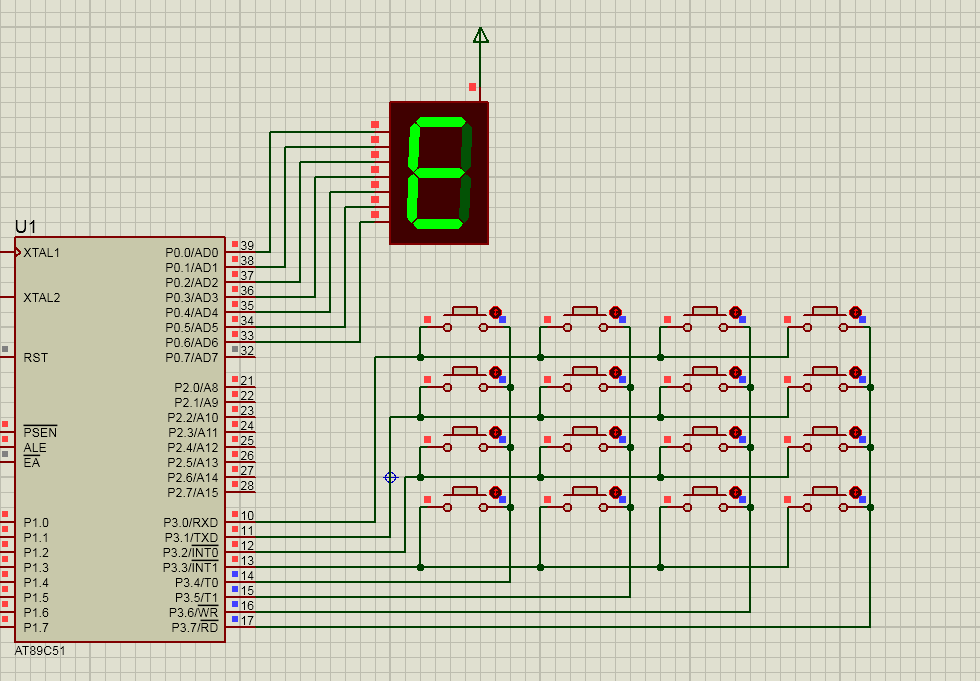Toggle latch on keypad button between P3.1 and P3.5
The width and height of the screenshot is (980, 681).
click(616, 372)
